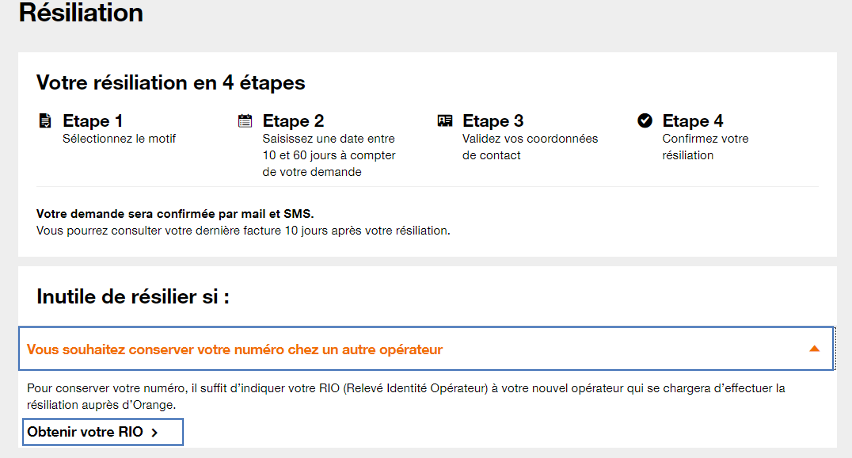Viewport: 852px width, 458px height.
Task: Click the "Saisissez une date" step description
Action: pos(329,155)
